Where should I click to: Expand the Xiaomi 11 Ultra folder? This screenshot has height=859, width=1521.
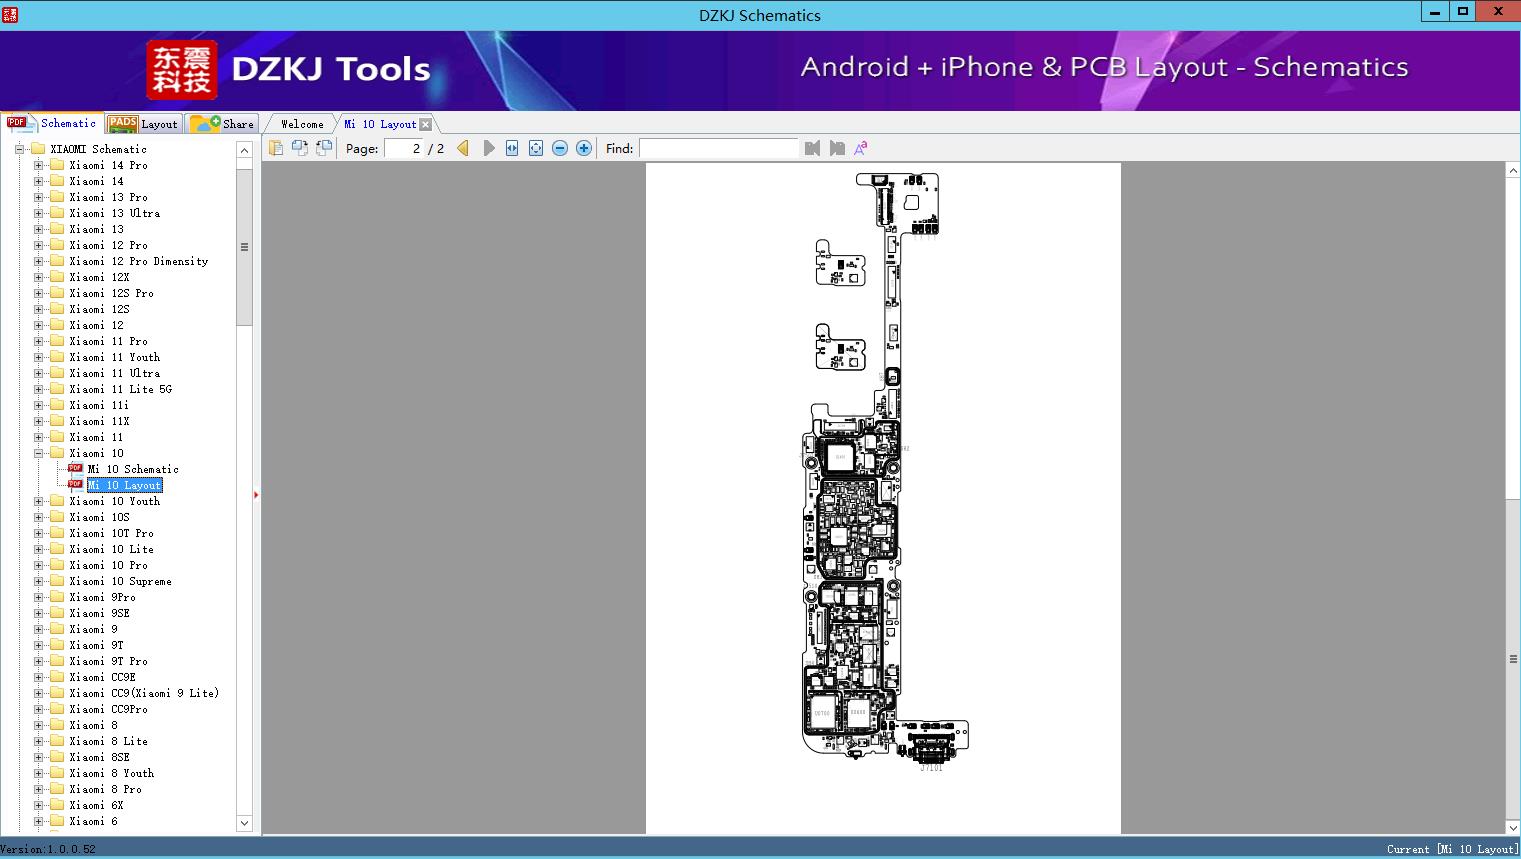click(38, 373)
